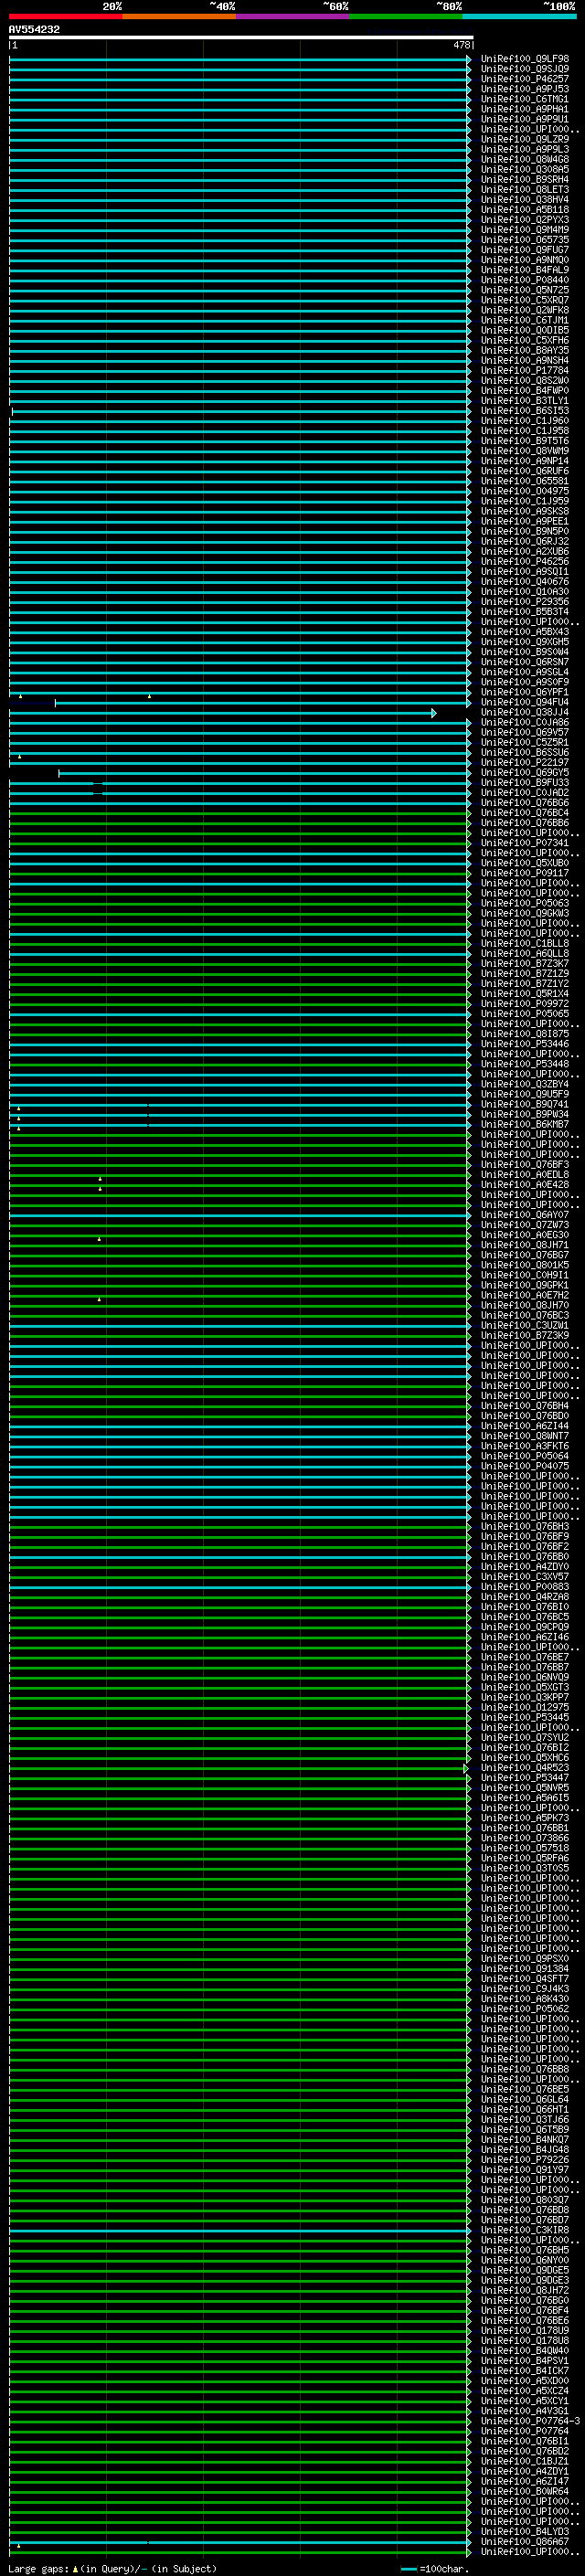Click the white query sequence ruler bar
This screenshot has height=2576, width=585.
(240, 37)
